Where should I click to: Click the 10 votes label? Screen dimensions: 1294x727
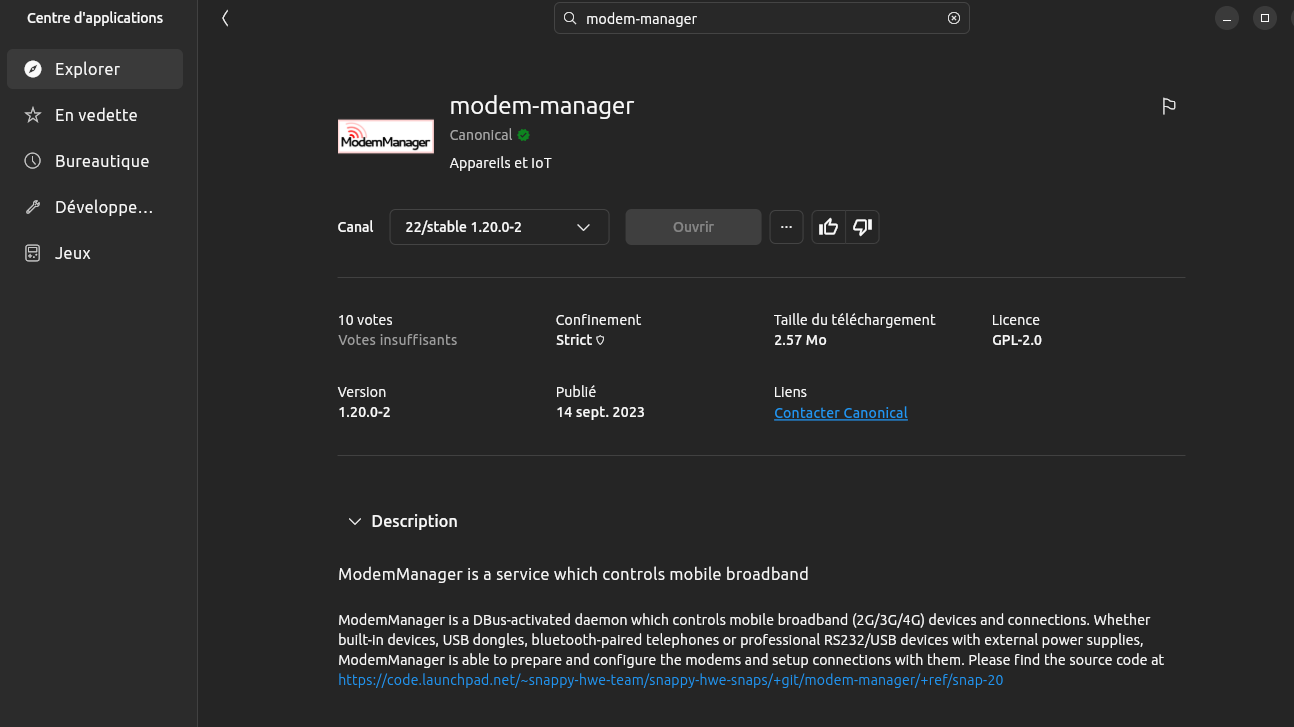(365, 320)
